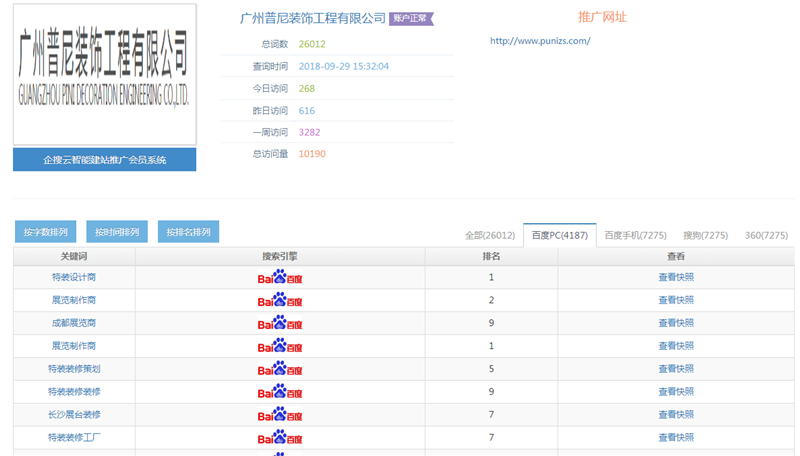Click 企搜云智能建站推广会员系统 blue button
Image resolution: width=800 pixels, height=456 pixels.
tap(104, 160)
